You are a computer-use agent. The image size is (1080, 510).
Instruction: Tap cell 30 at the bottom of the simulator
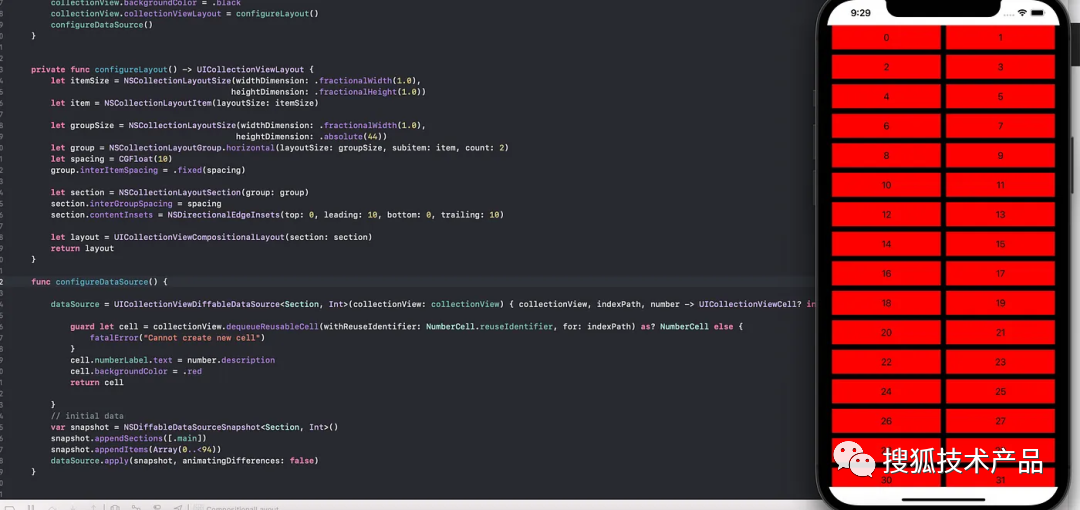886,479
